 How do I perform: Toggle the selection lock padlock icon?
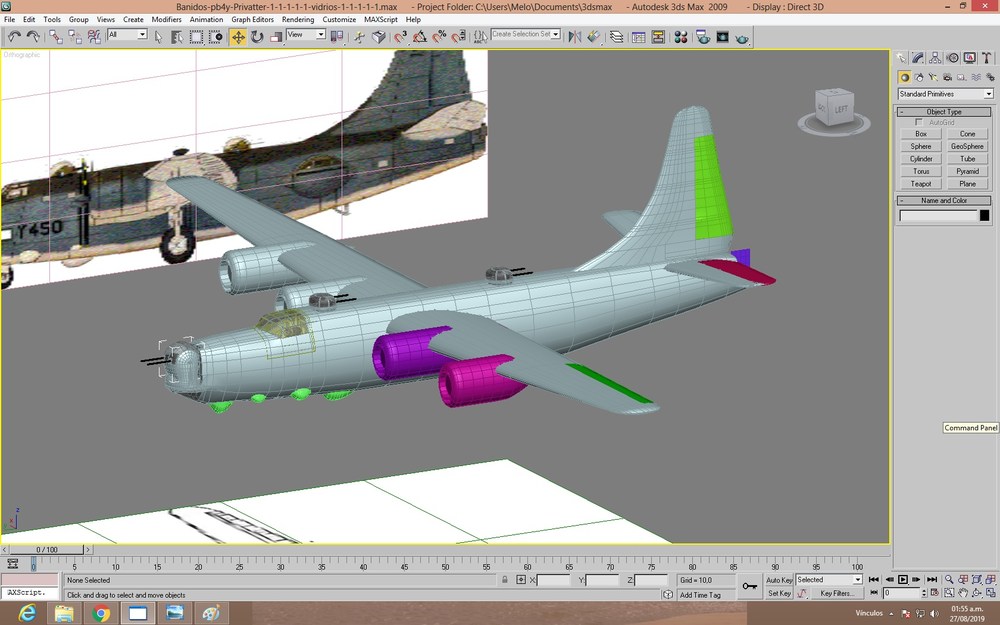tap(504, 580)
